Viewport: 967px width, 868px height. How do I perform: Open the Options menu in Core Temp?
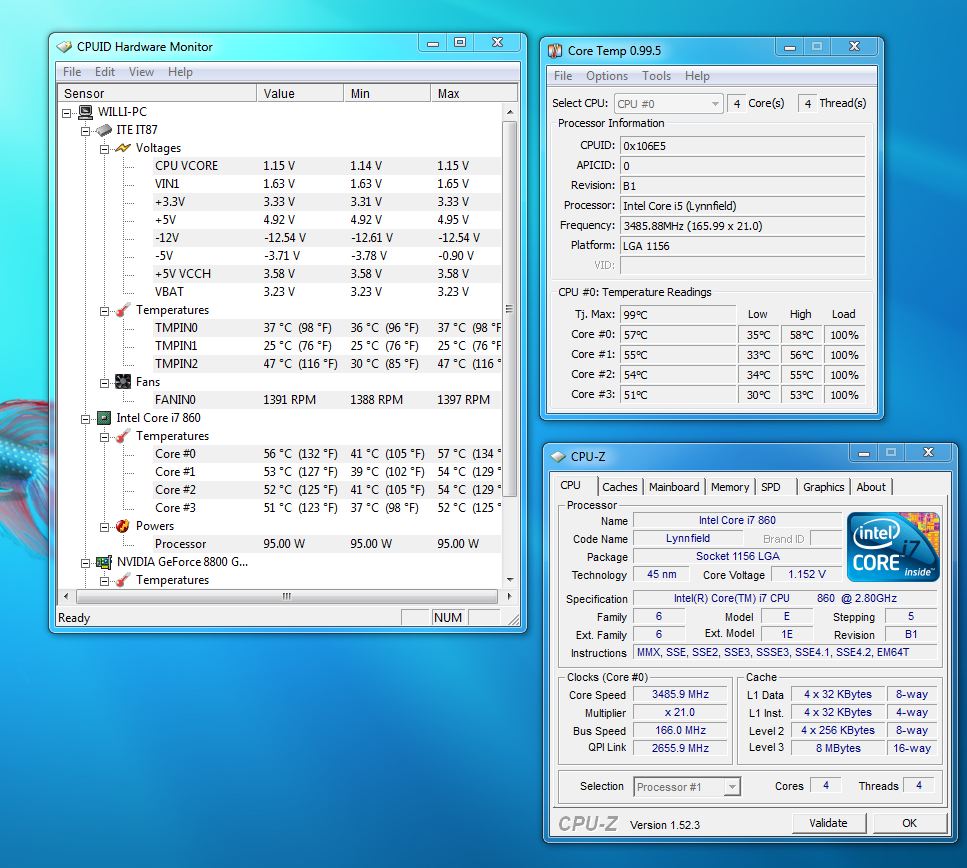coord(607,76)
